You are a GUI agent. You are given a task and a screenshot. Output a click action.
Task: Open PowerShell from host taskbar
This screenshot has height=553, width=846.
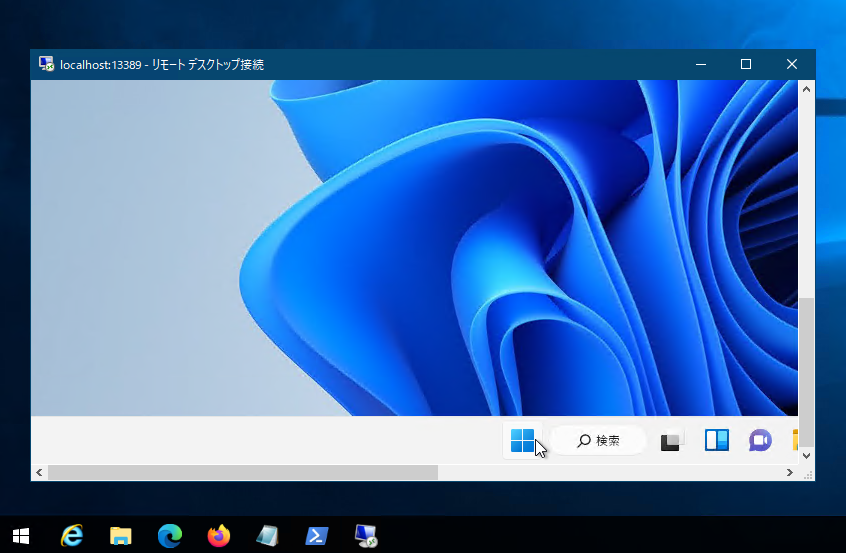click(x=317, y=536)
